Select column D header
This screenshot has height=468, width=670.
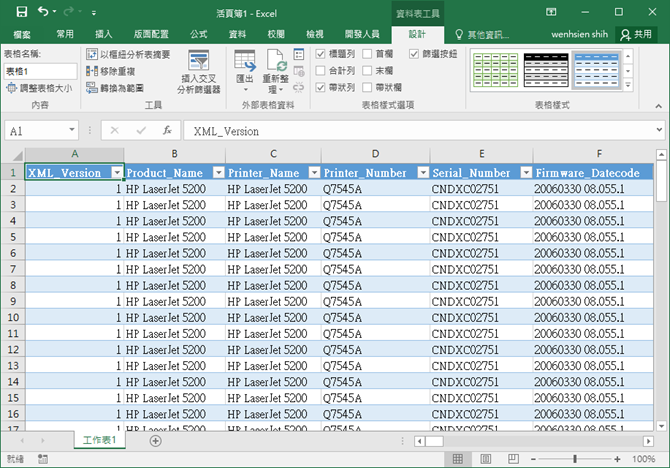pyautogui.click(x=375, y=154)
